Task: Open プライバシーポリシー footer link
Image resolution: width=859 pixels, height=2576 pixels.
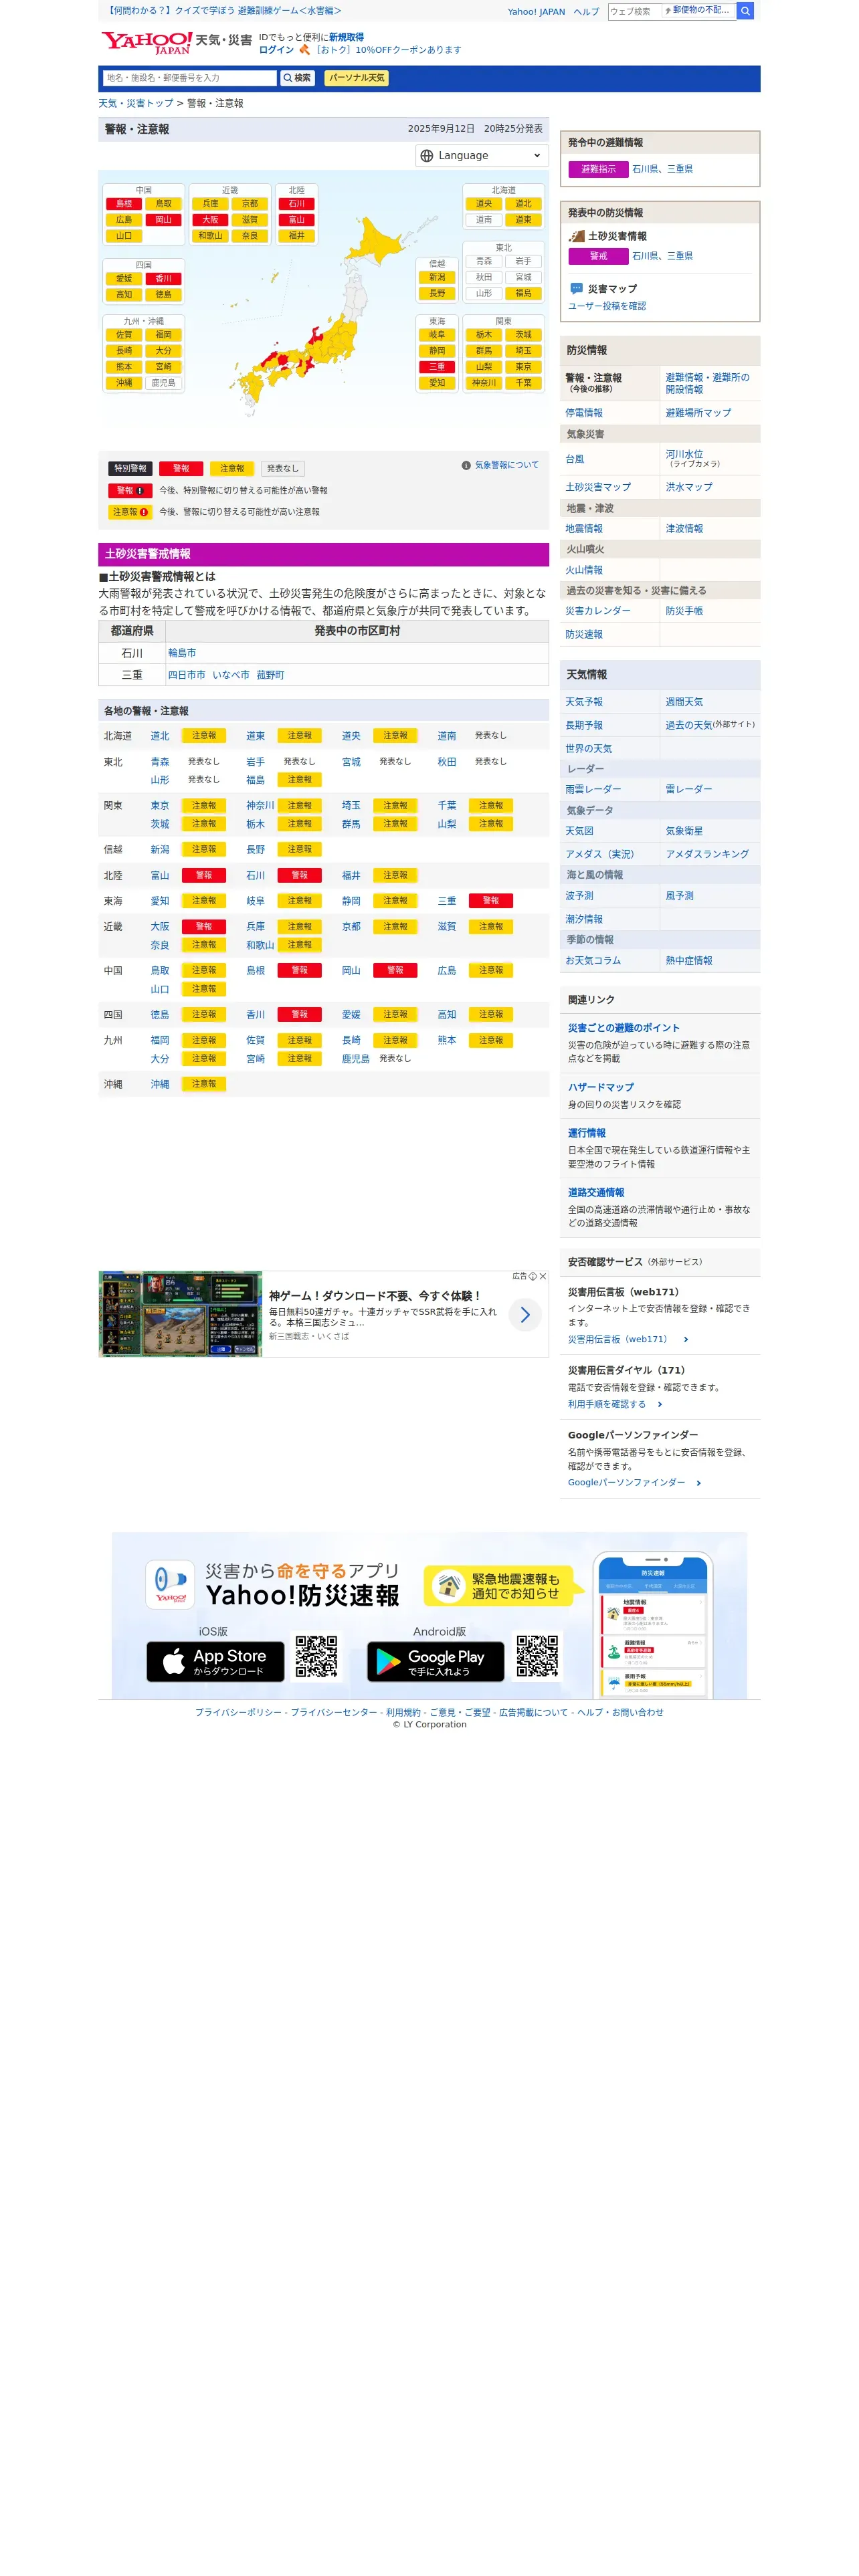Action: coord(238,1712)
